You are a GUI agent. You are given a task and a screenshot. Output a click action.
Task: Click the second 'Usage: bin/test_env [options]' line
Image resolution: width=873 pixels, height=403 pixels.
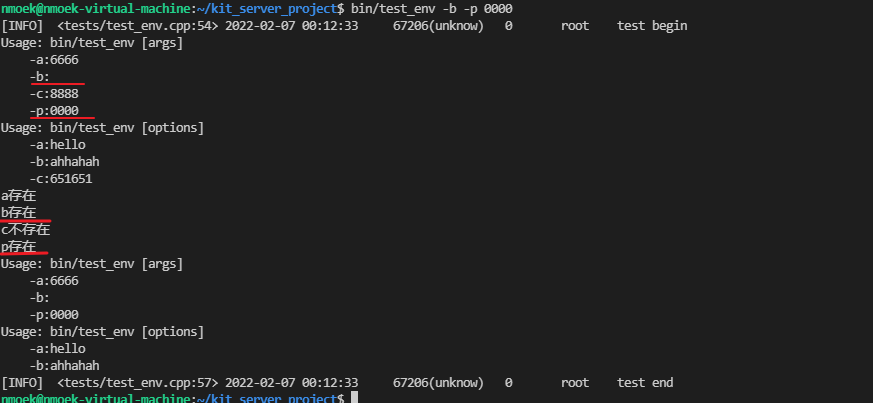click(x=102, y=332)
